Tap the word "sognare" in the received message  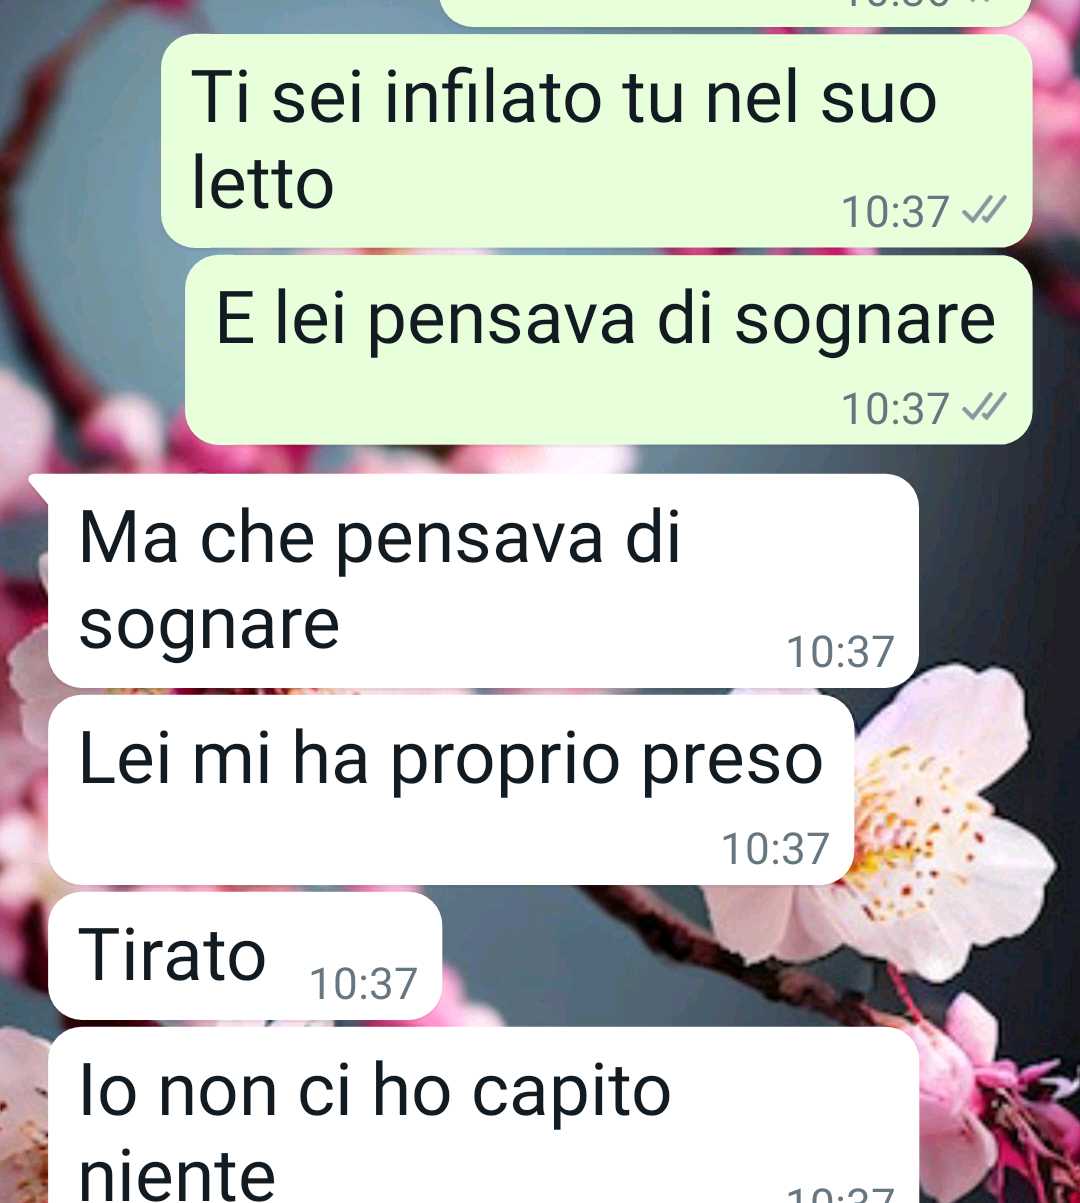click(210, 626)
